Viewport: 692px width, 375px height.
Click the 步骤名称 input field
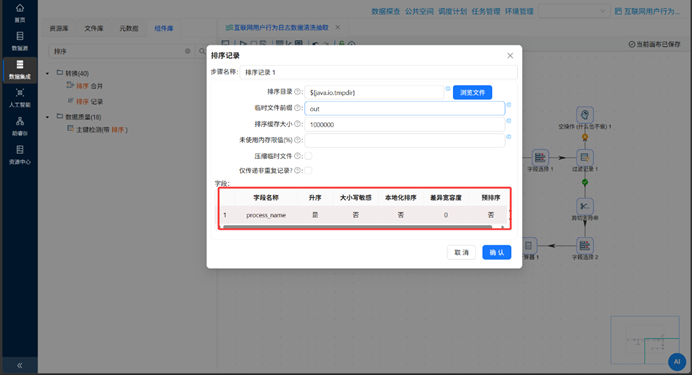point(379,72)
